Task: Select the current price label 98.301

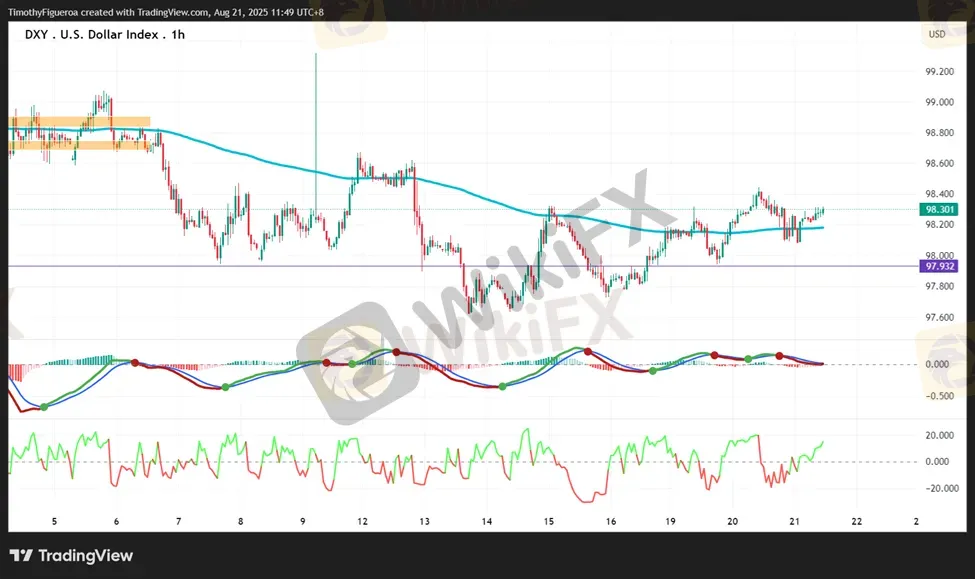Action: click(x=938, y=210)
